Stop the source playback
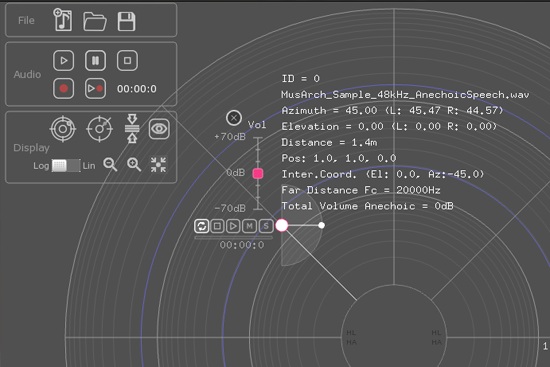 coord(217,226)
